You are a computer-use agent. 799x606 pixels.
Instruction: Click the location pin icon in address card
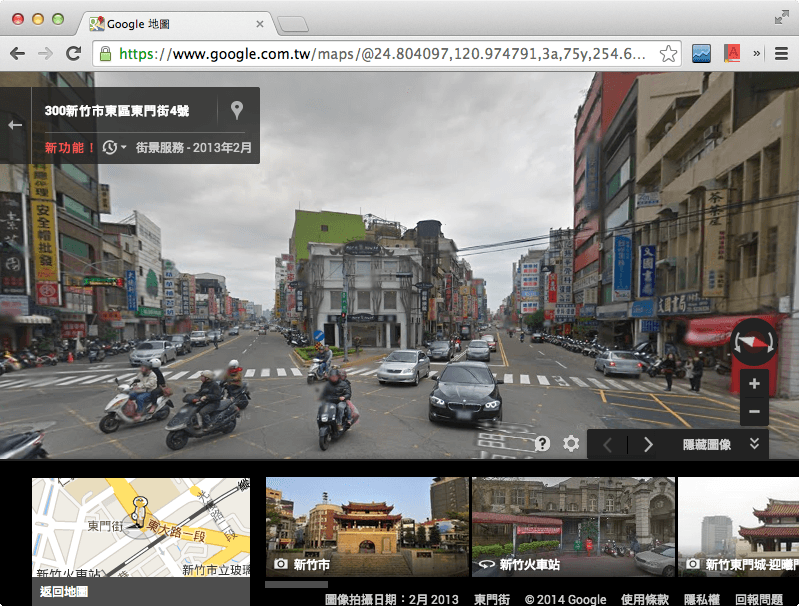[x=237, y=110]
